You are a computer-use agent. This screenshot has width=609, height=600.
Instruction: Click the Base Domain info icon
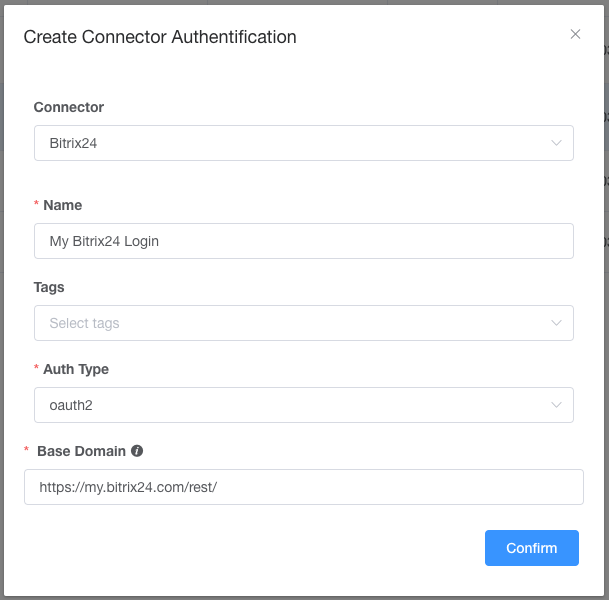[x=137, y=451]
